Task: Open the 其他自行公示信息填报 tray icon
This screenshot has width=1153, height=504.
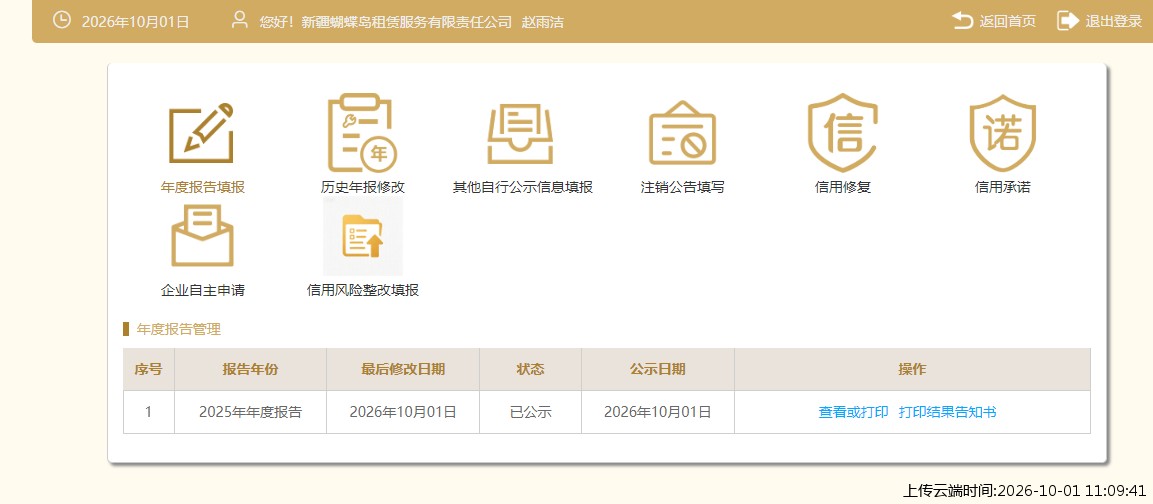Action: click(521, 133)
